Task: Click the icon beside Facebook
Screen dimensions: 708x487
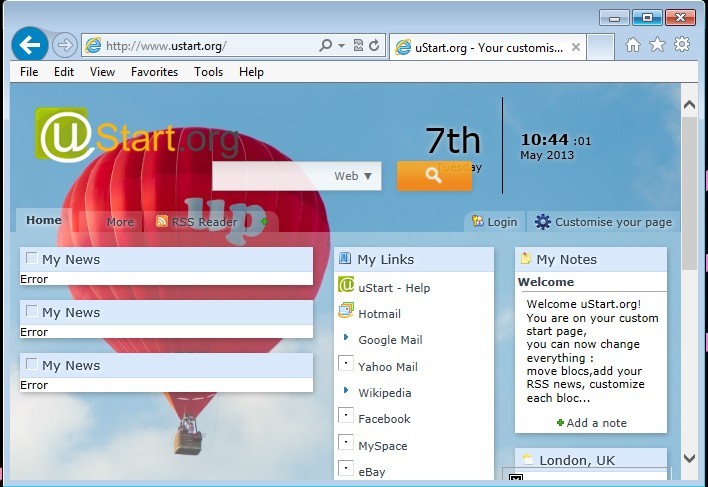Action: (346, 415)
